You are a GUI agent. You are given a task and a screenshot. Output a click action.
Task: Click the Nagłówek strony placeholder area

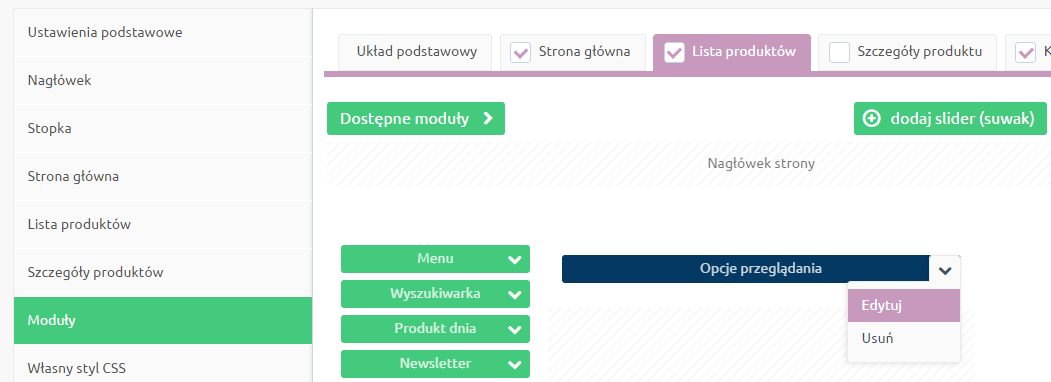tap(688, 164)
